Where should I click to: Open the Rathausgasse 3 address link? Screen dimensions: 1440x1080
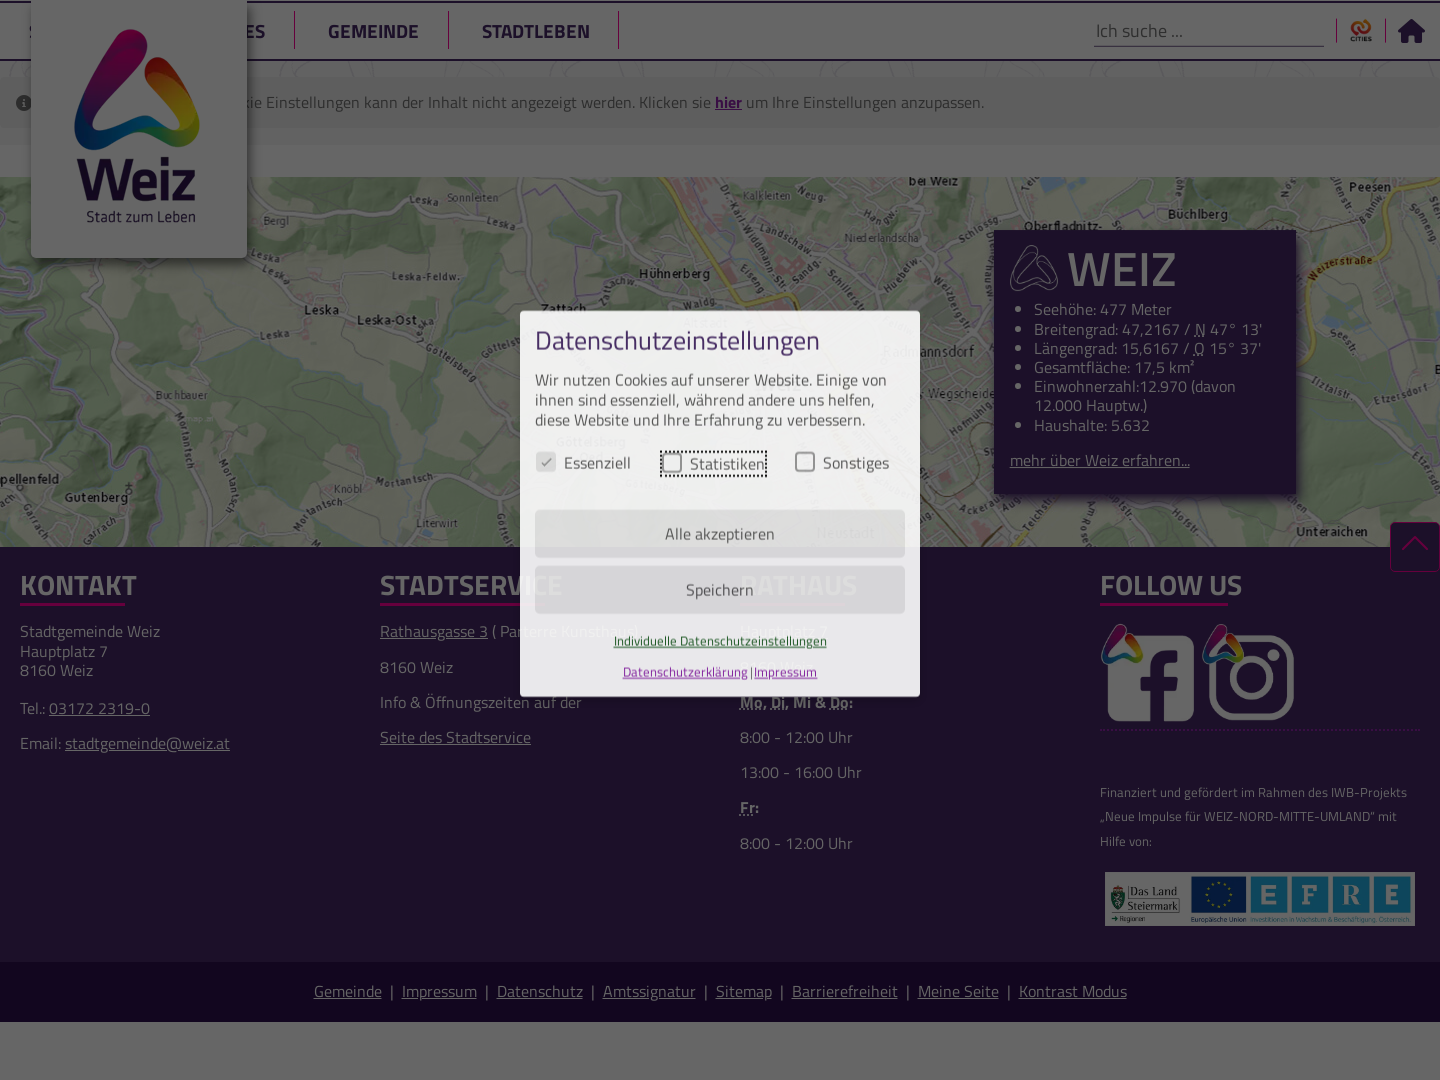pos(434,631)
